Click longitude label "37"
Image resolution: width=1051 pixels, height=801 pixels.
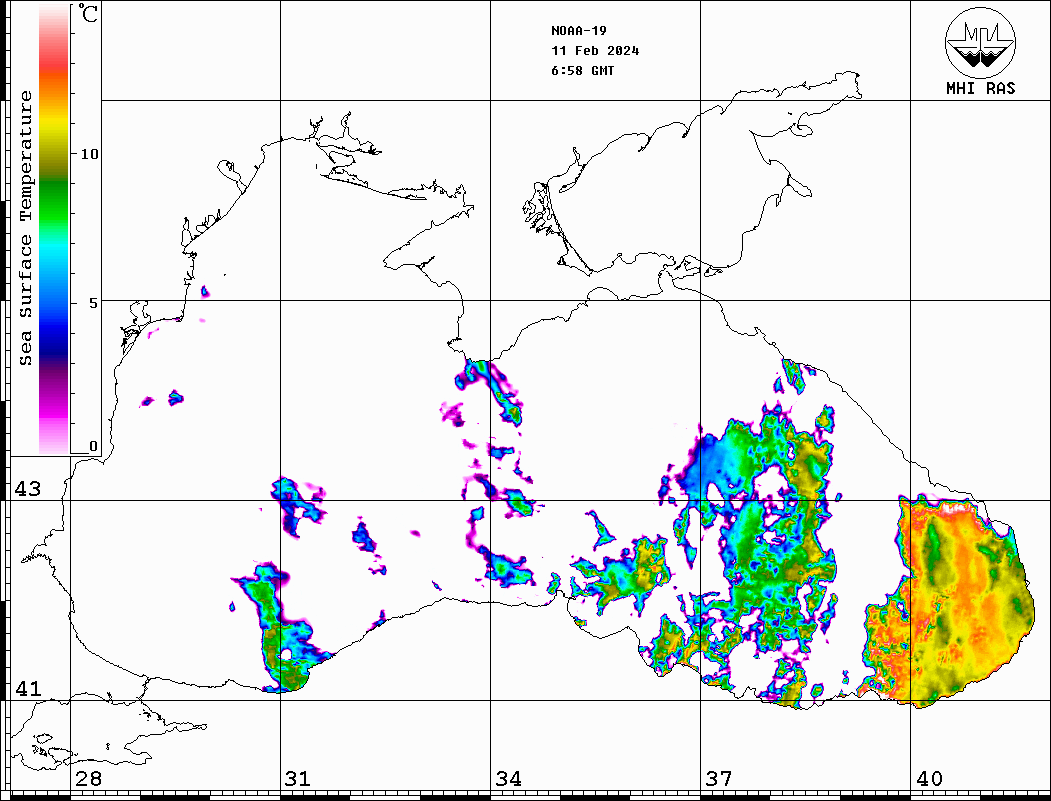(x=719, y=778)
